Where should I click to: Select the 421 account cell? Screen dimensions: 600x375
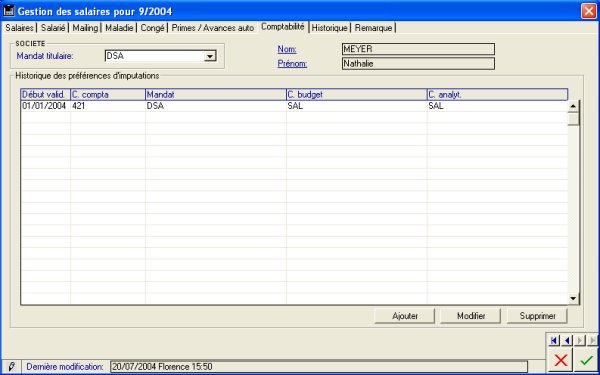pos(108,106)
